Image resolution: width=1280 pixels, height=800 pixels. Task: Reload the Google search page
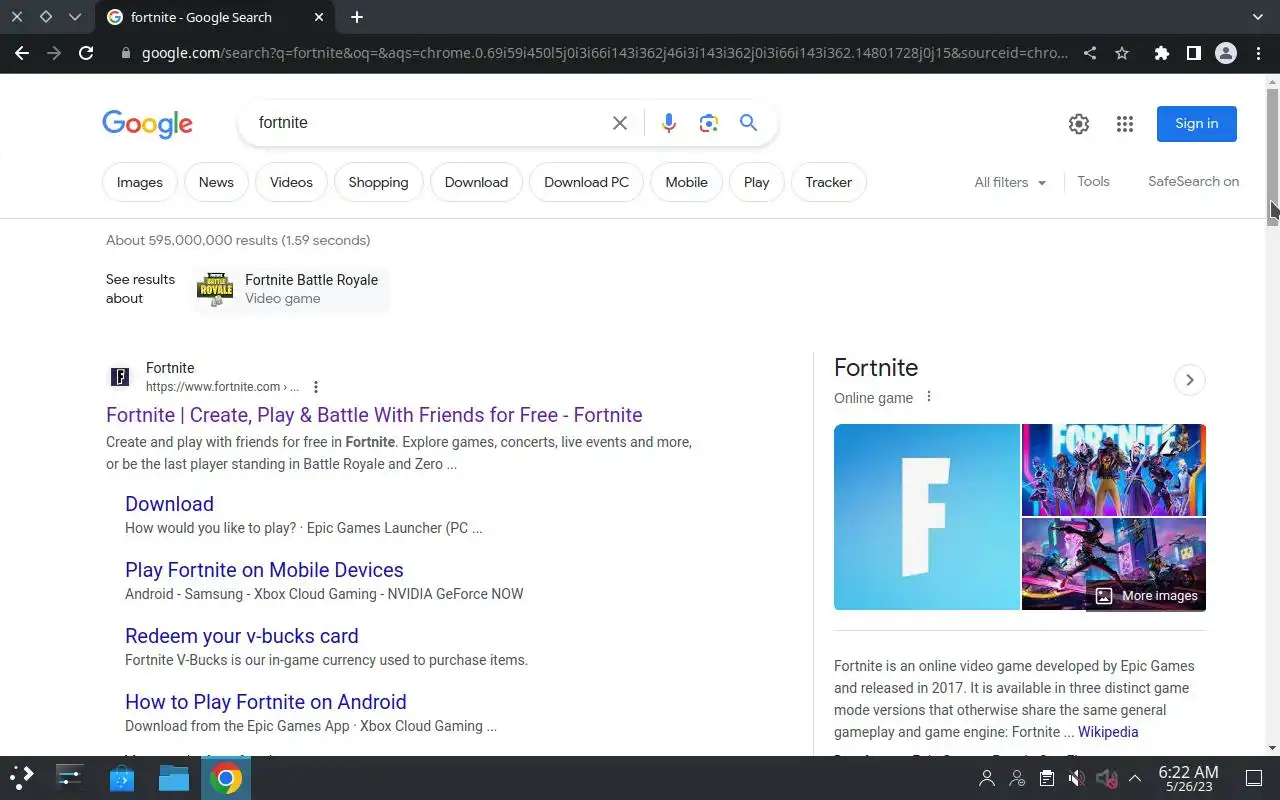tap(86, 53)
